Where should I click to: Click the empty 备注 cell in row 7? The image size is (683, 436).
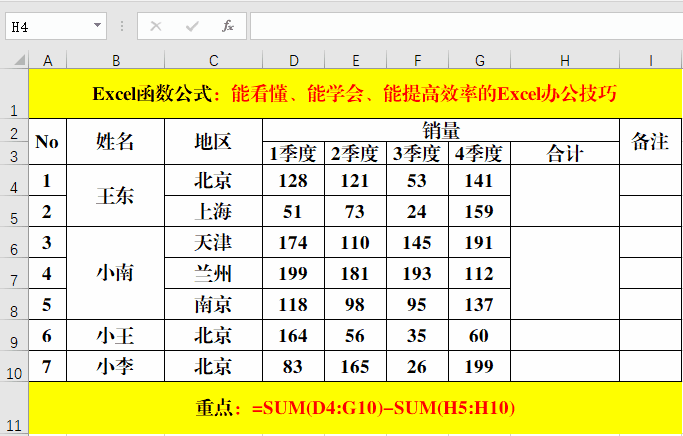(651, 273)
